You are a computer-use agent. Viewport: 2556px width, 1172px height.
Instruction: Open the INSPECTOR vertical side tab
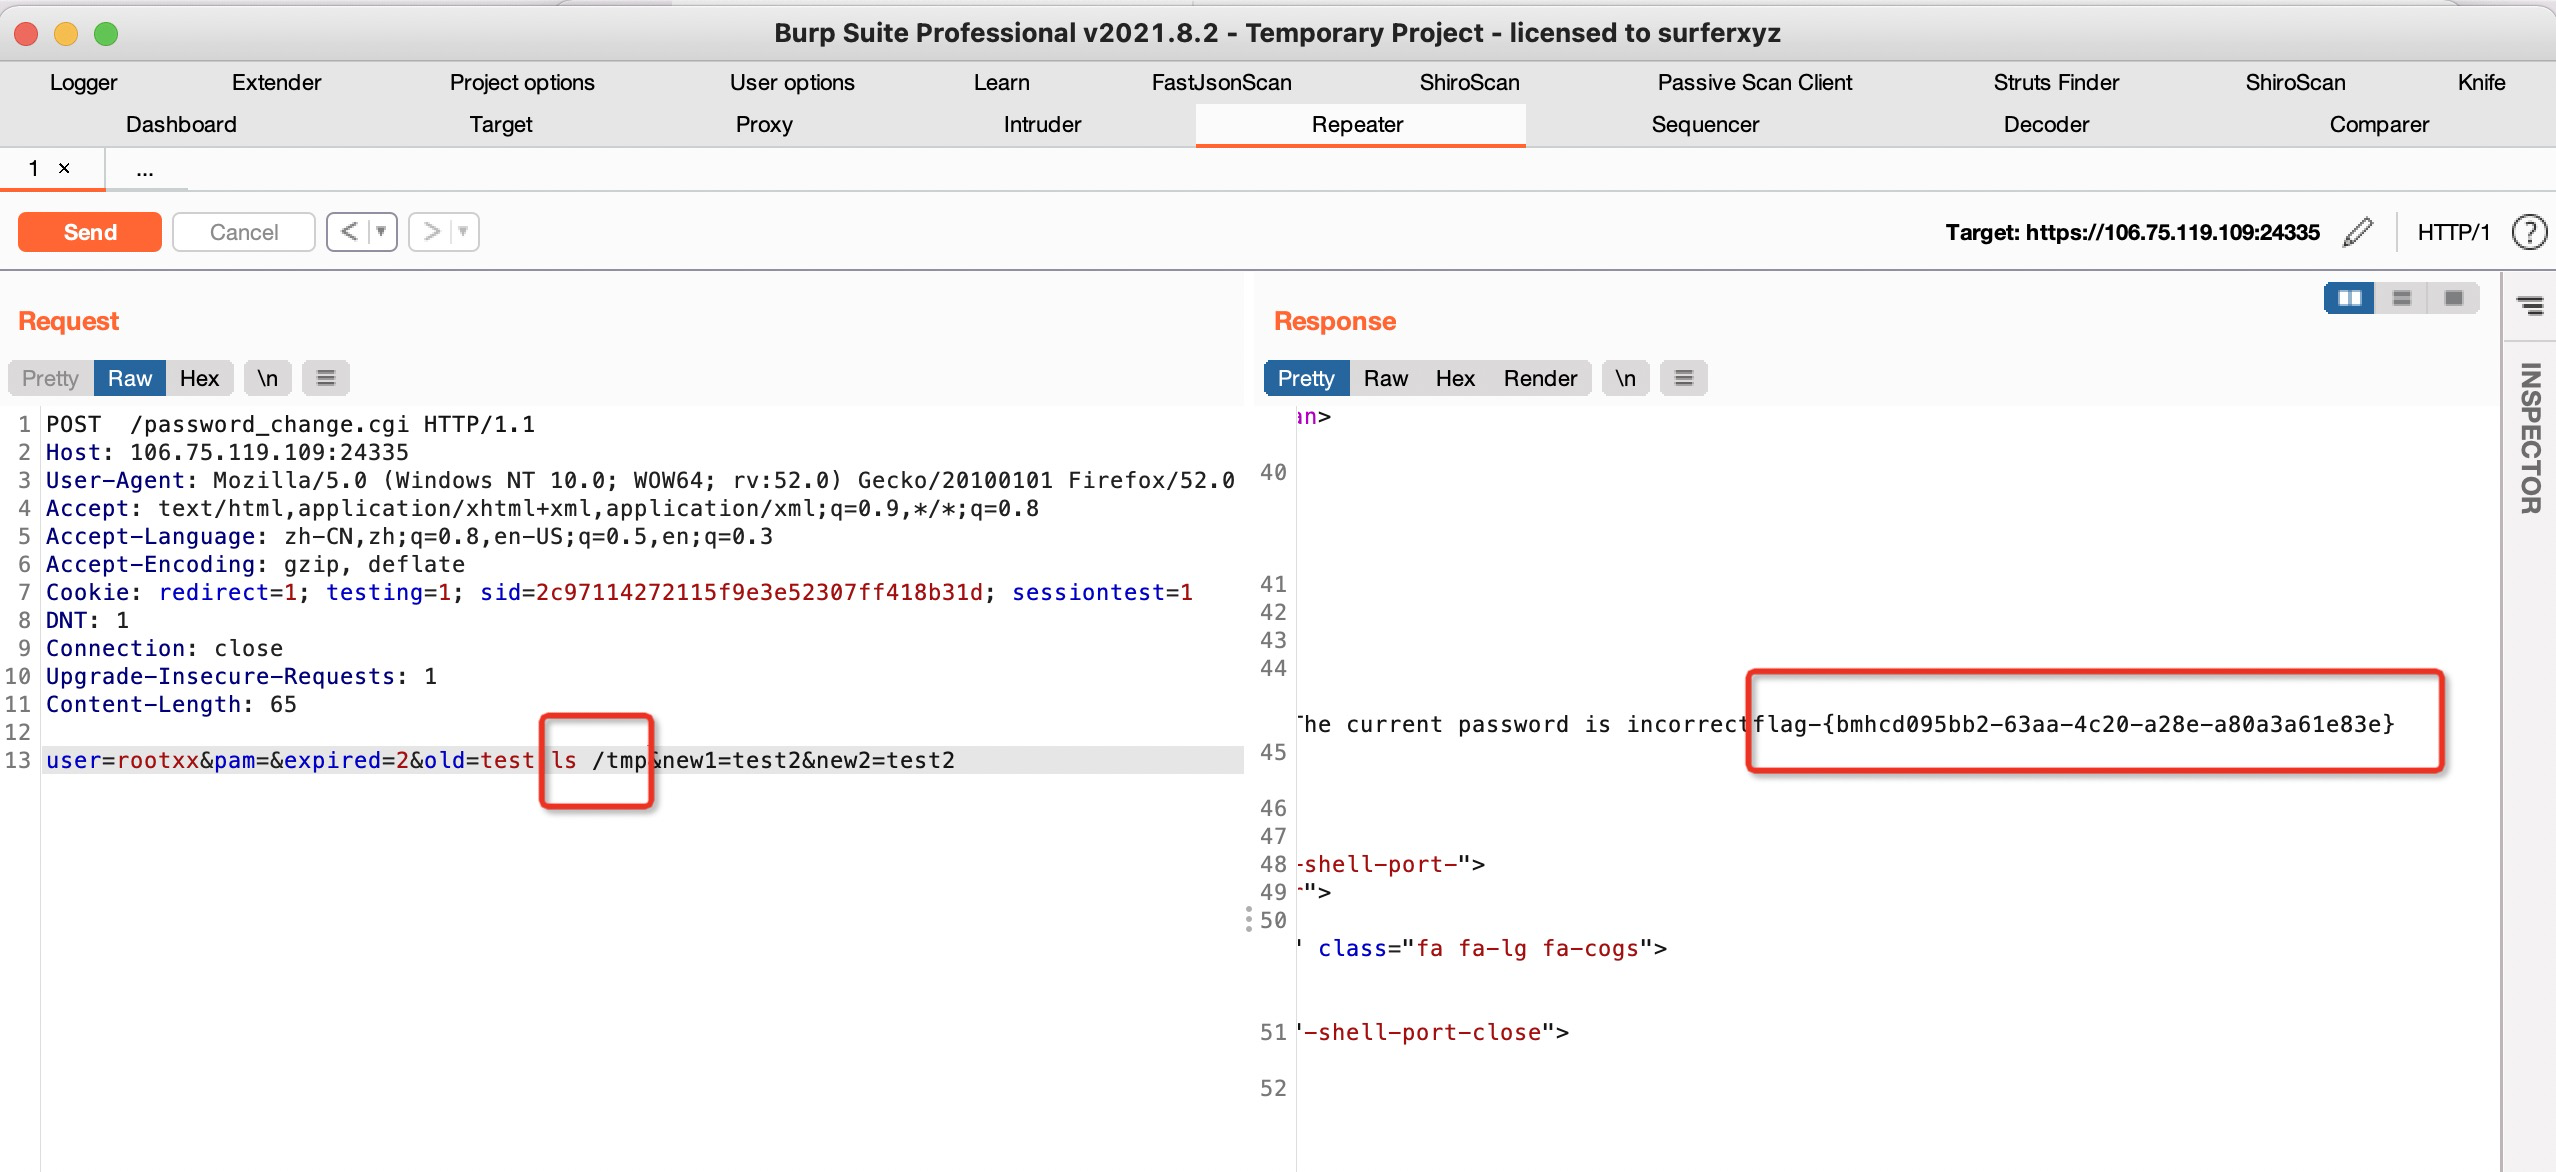(2530, 438)
